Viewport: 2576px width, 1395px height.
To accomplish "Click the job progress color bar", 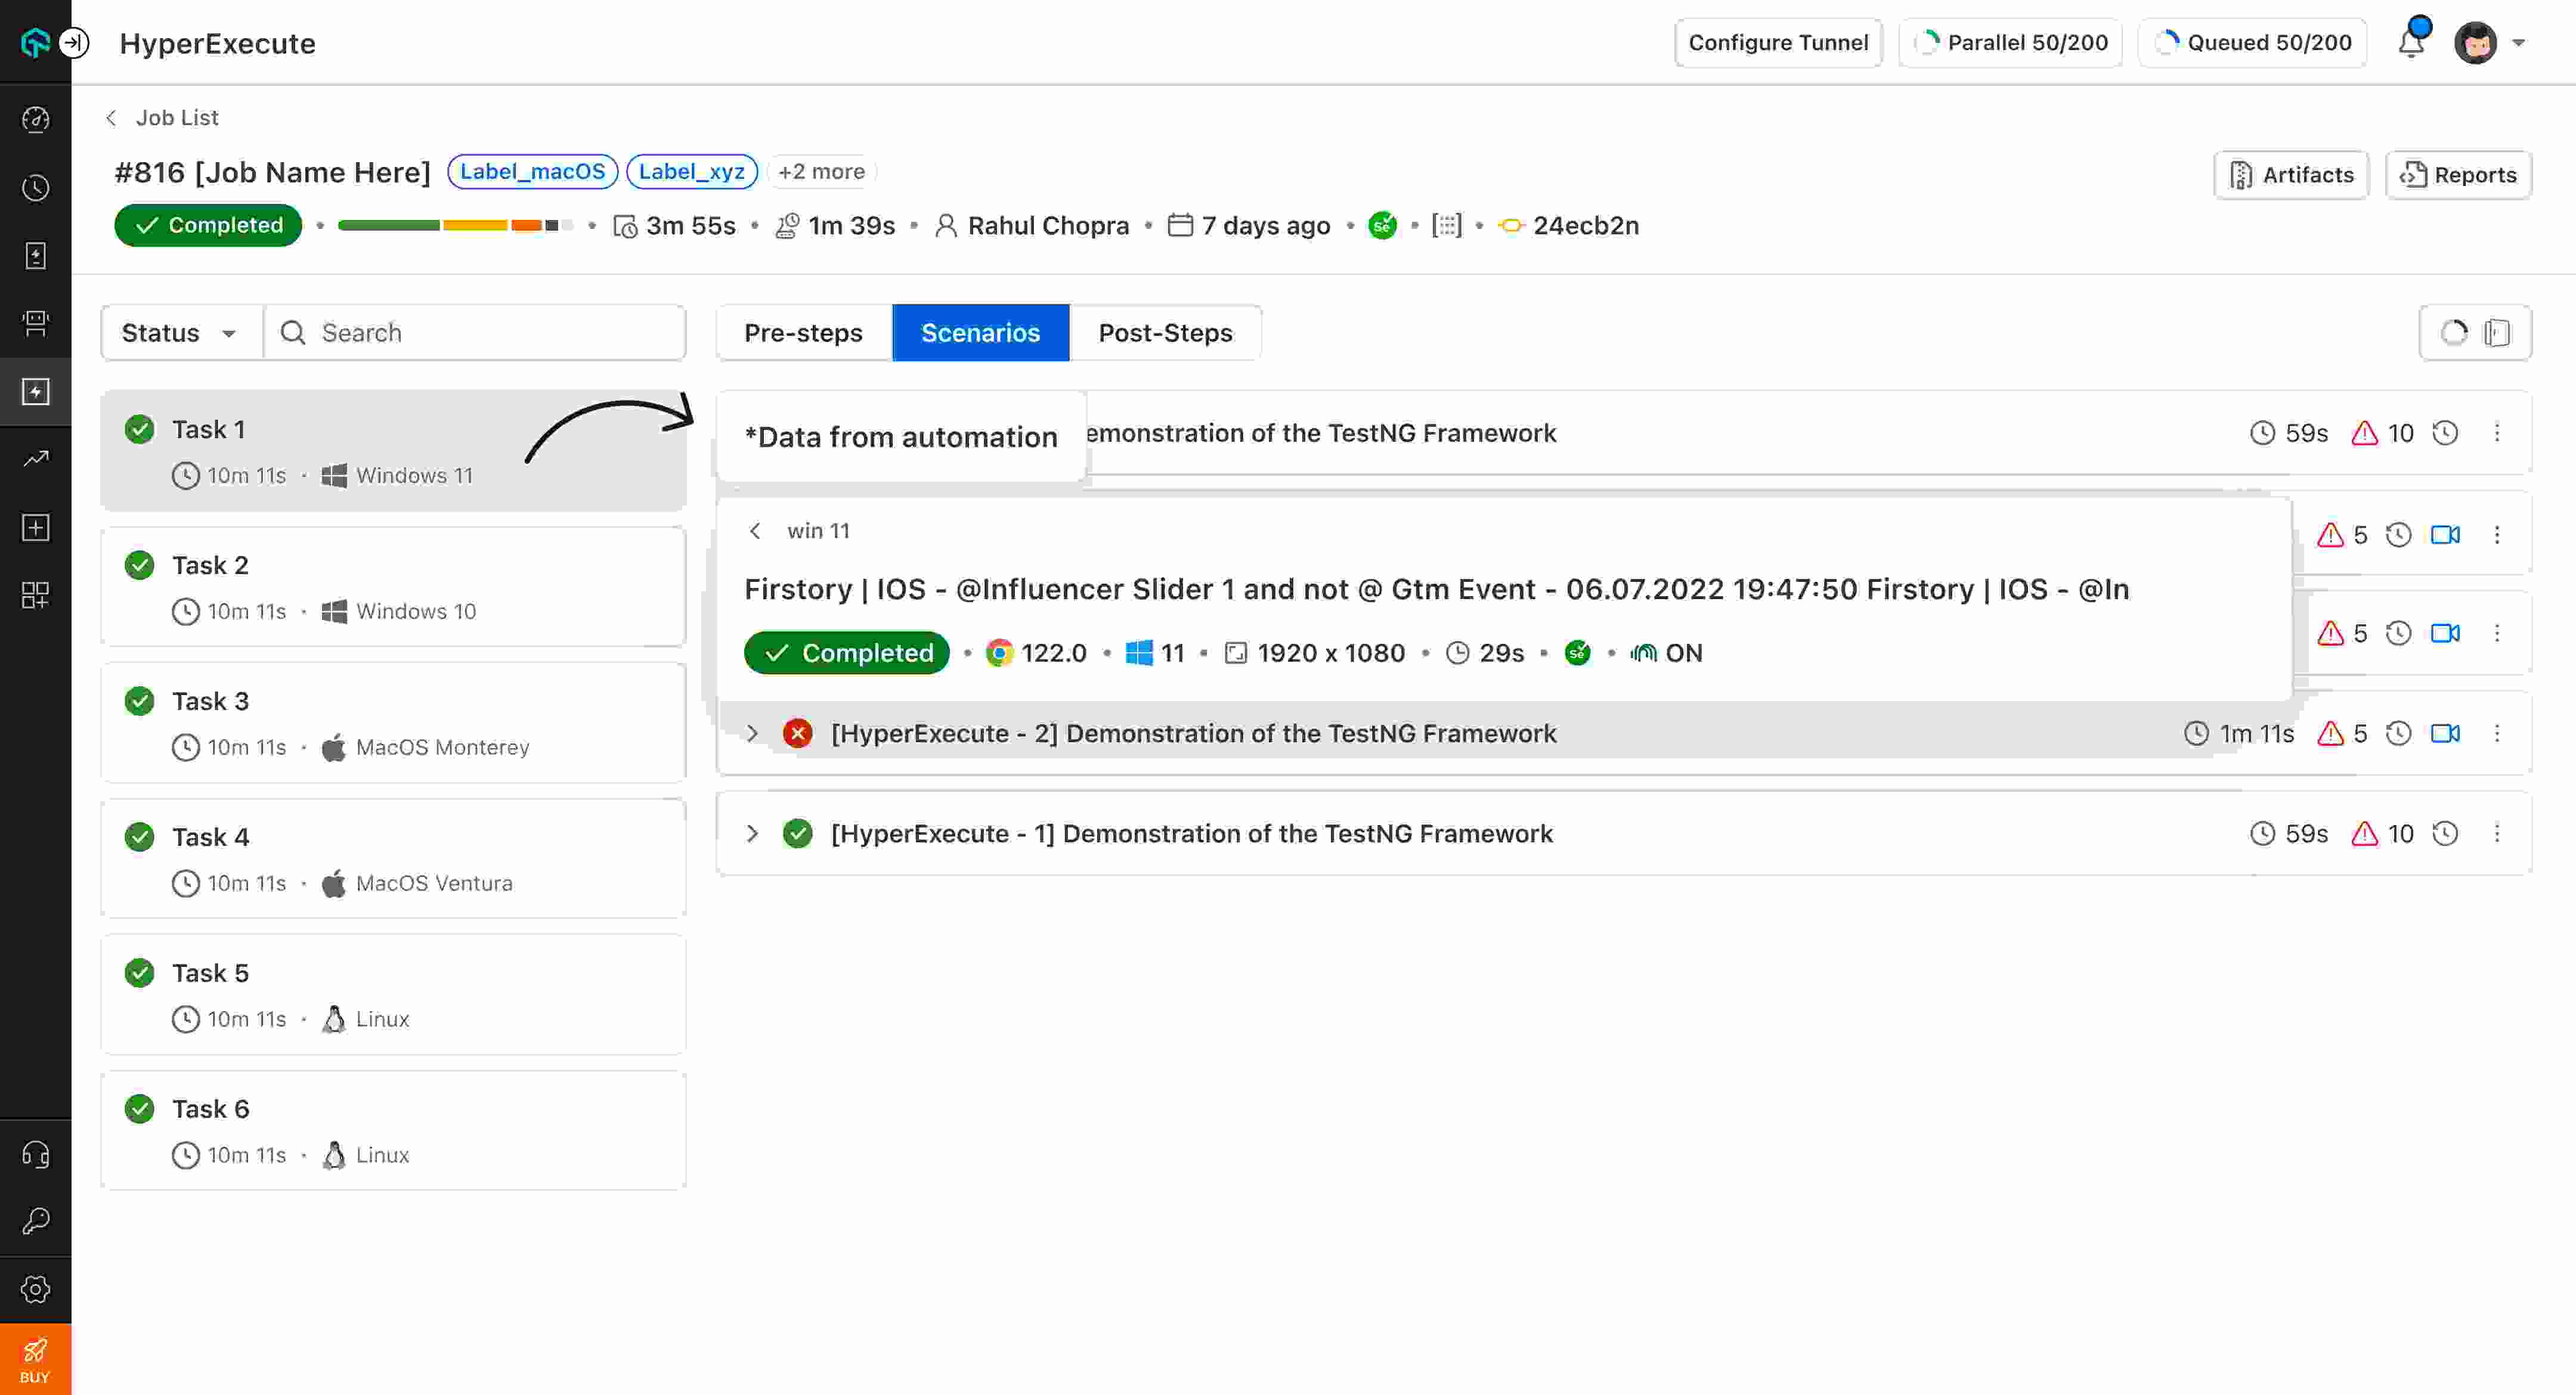I will (x=455, y=226).
